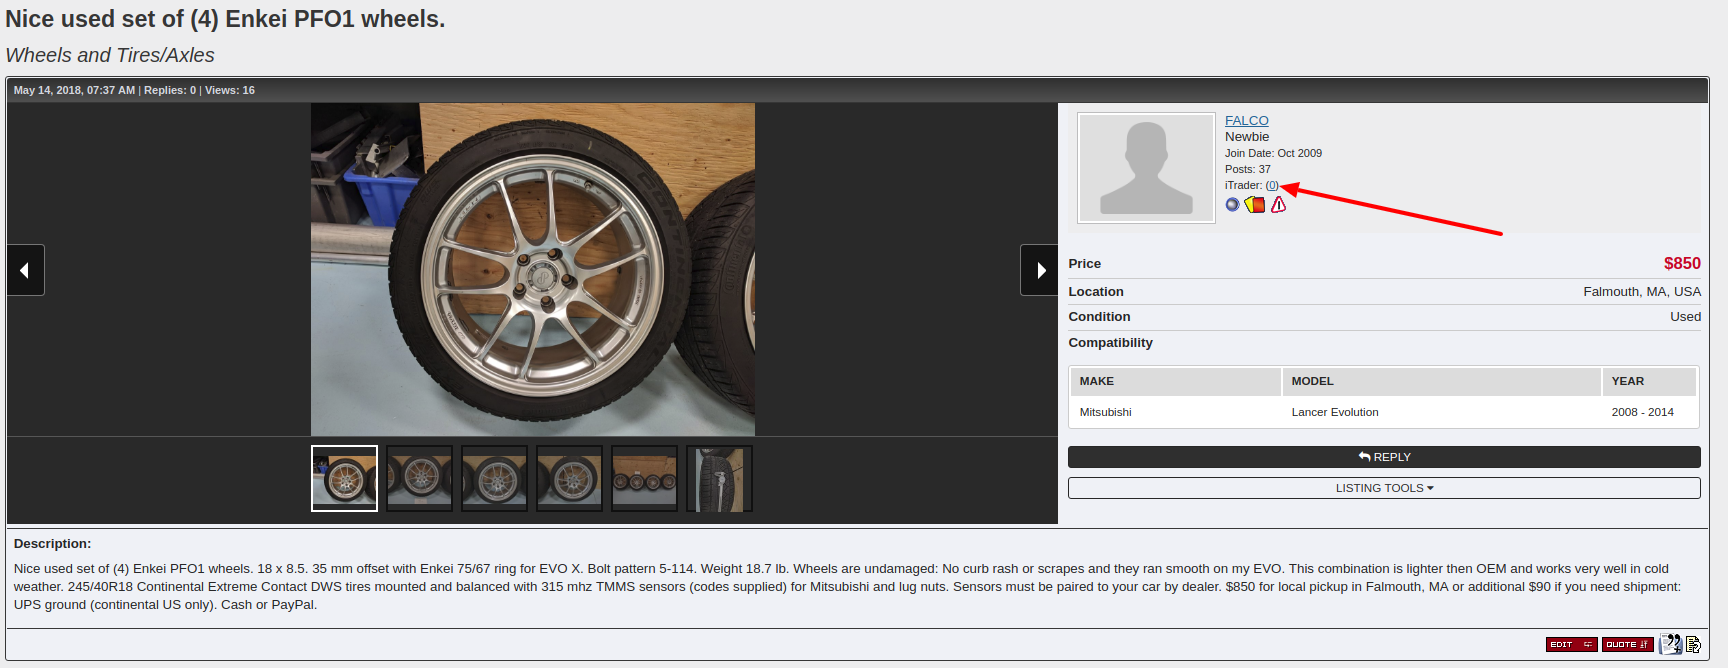Click the 'Mitsubishi' make cell

pyautogui.click(x=1105, y=412)
